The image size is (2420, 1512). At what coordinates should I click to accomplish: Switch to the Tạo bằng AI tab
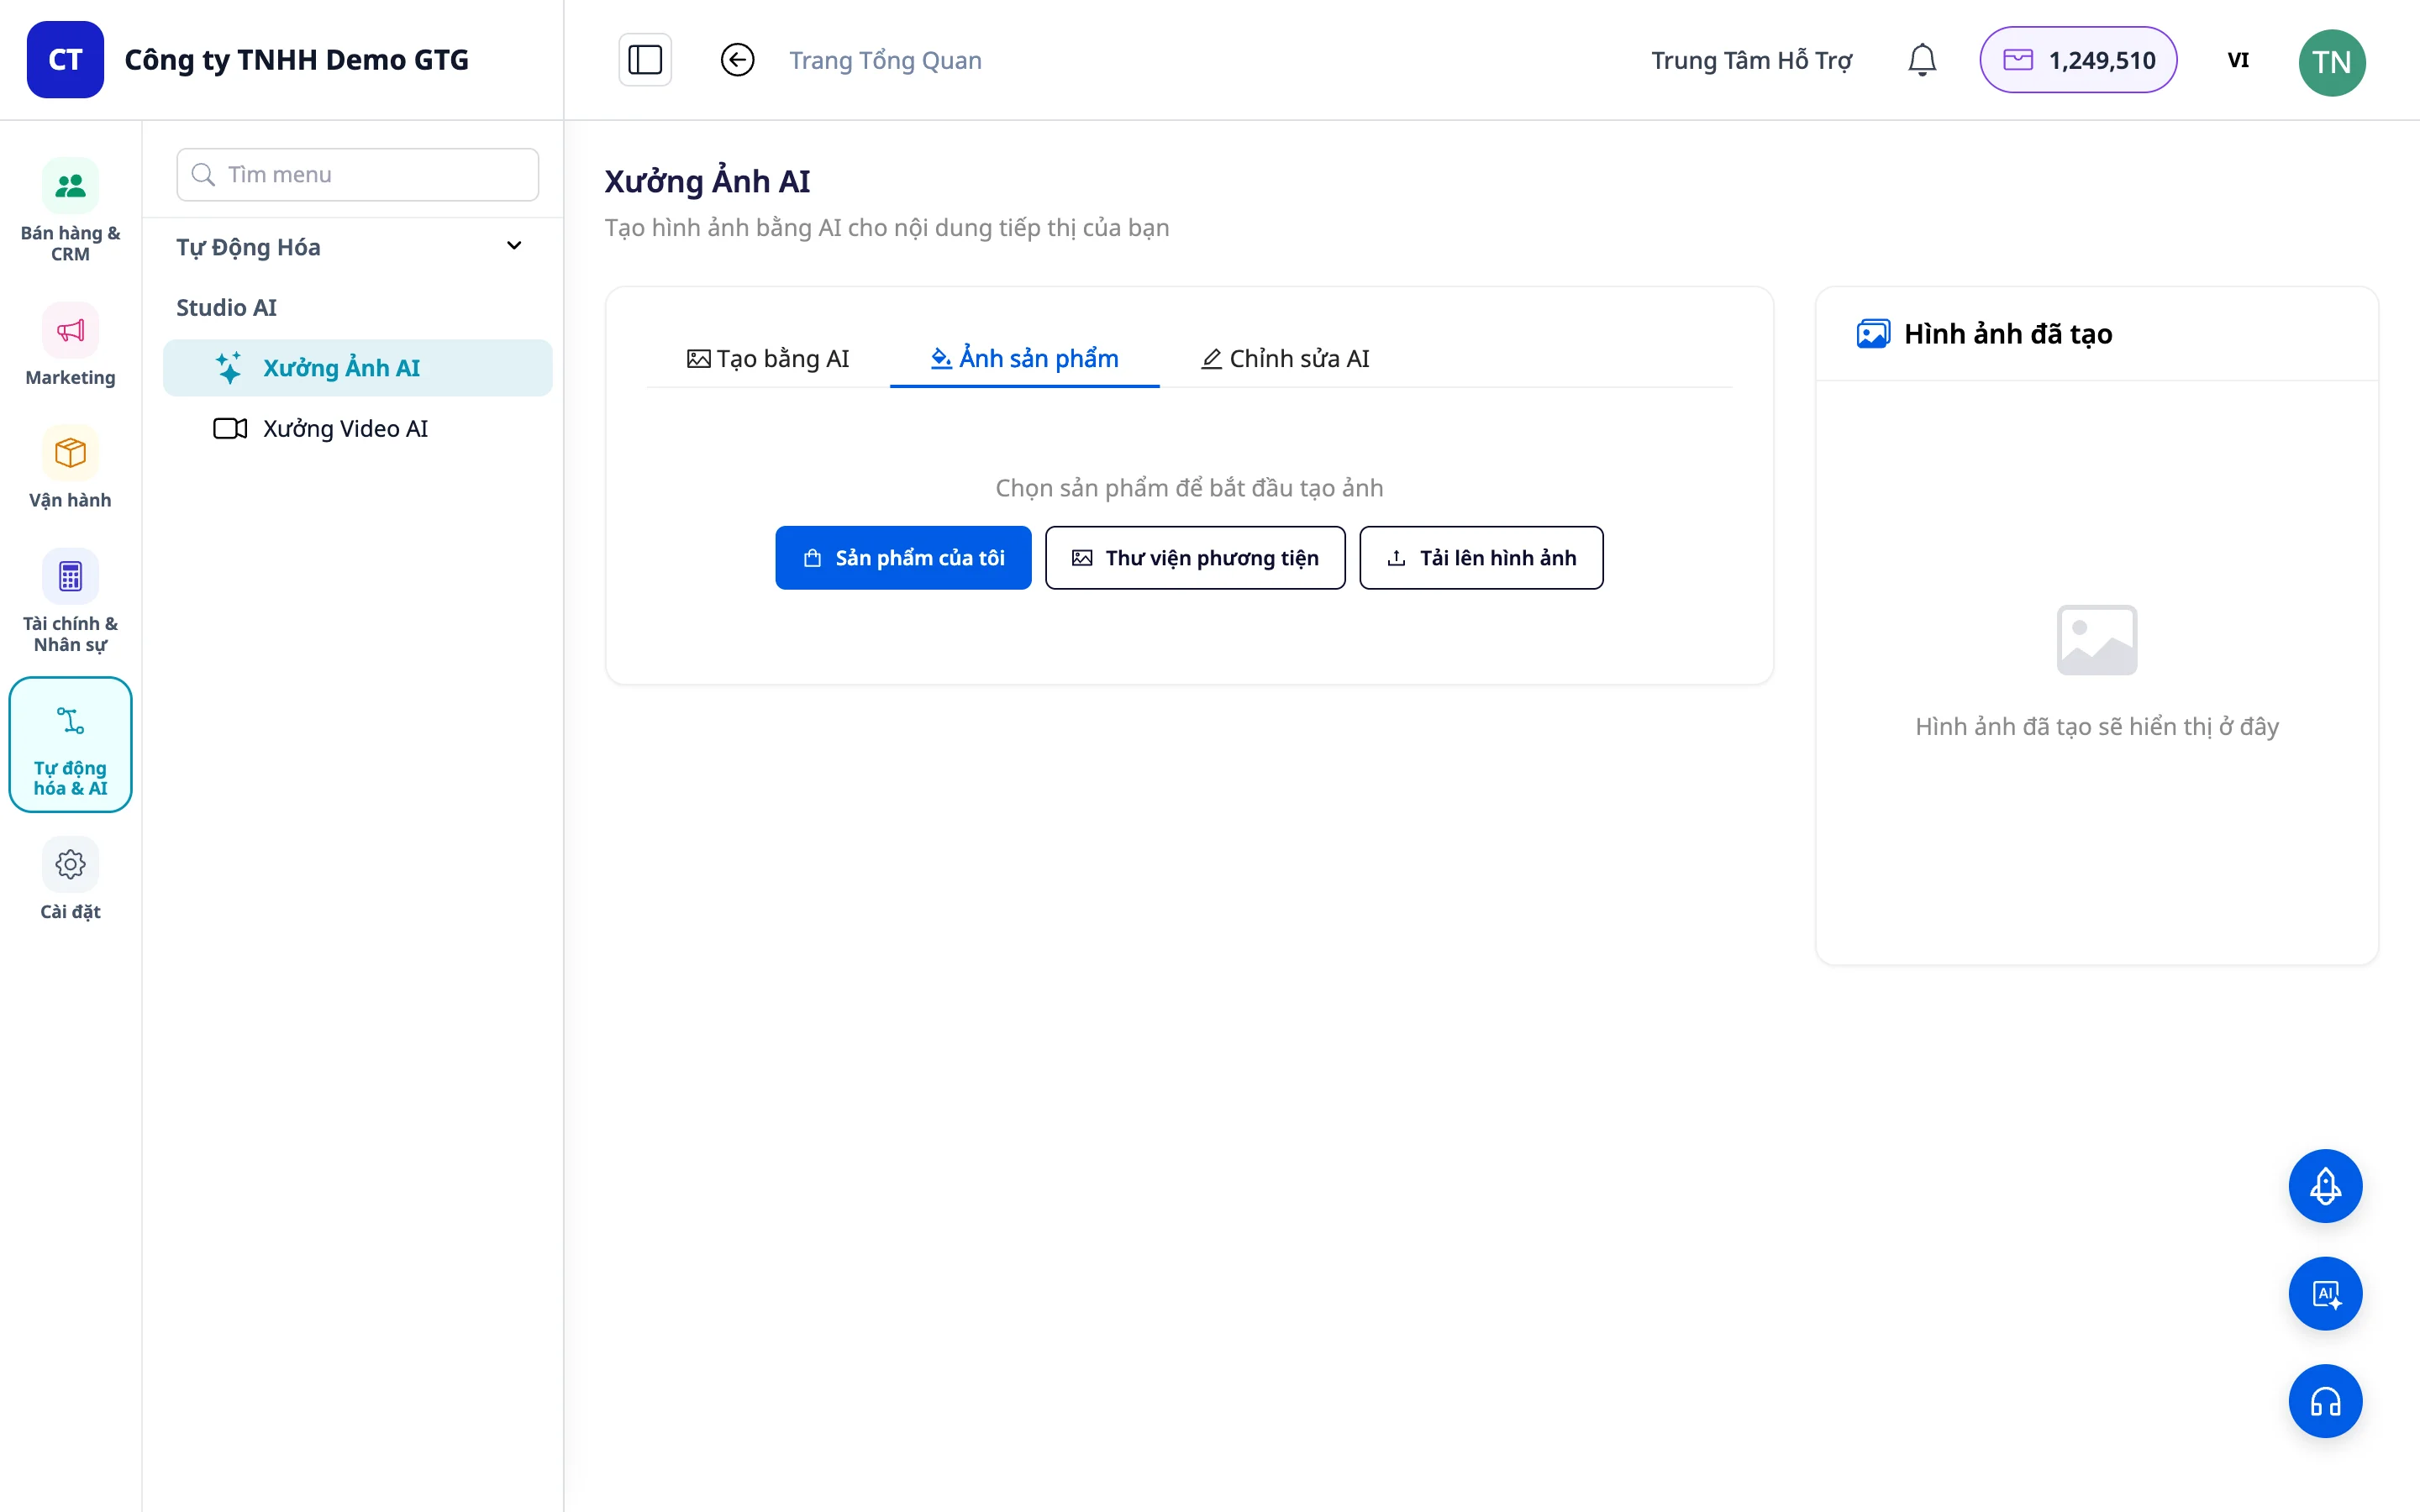pos(768,358)
